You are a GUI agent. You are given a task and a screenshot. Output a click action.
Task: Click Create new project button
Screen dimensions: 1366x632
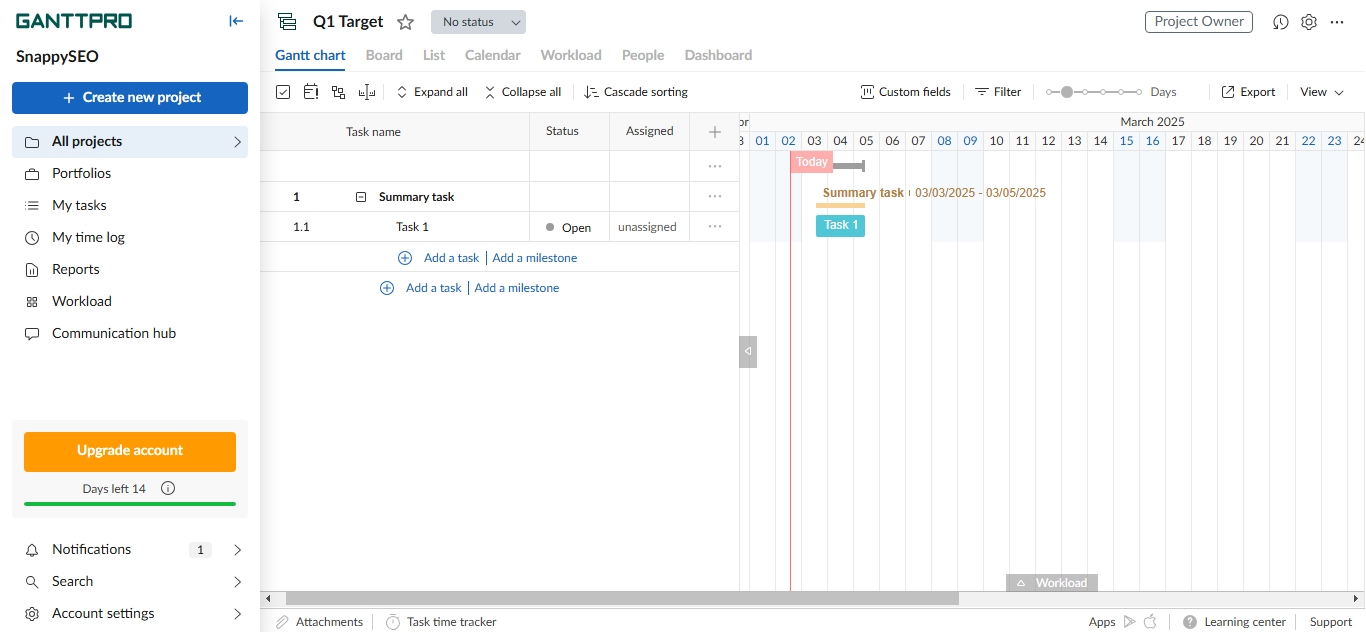tap(130, 98)
